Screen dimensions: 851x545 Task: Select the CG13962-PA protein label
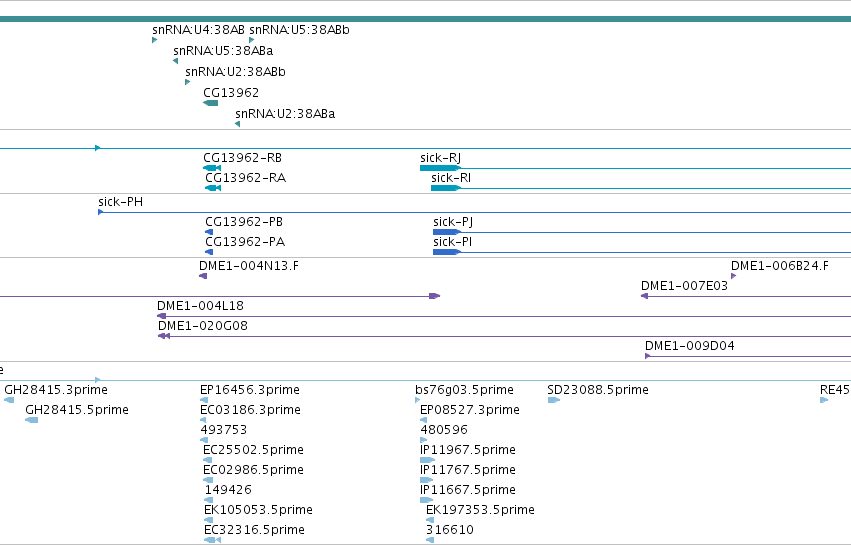tap(245, 242)
